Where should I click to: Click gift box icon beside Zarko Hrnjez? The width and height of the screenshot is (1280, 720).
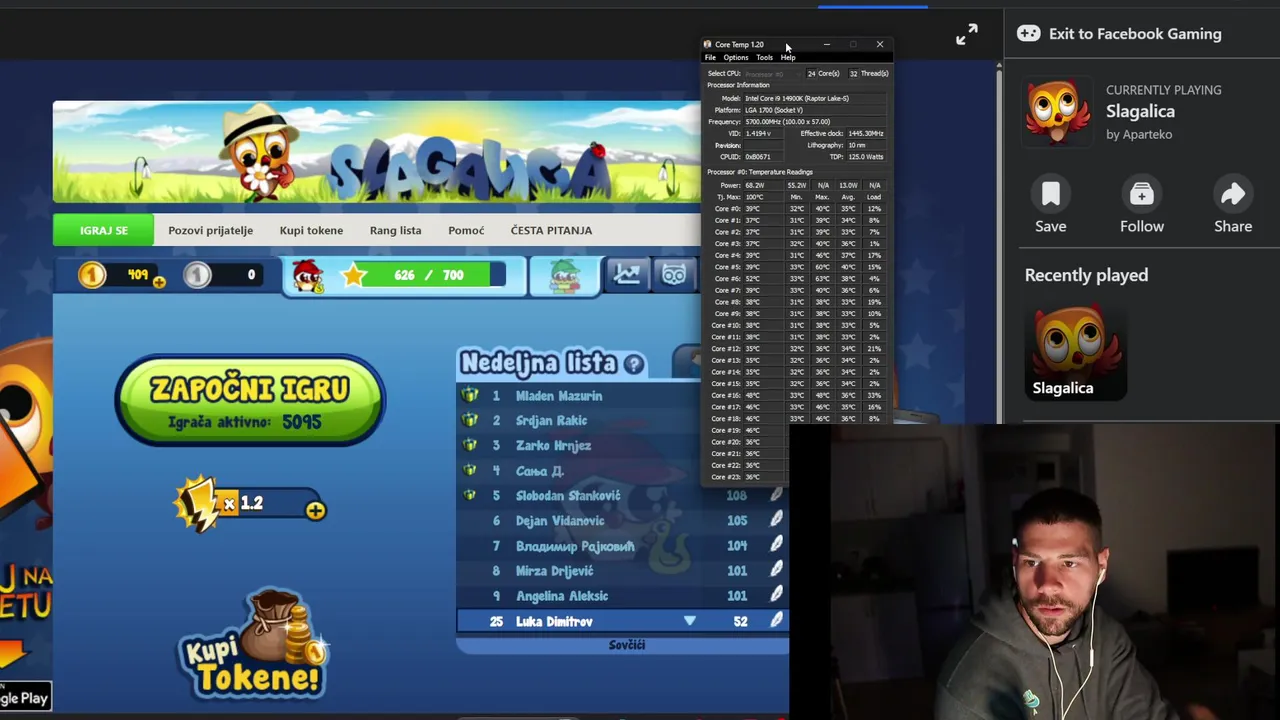469,445
